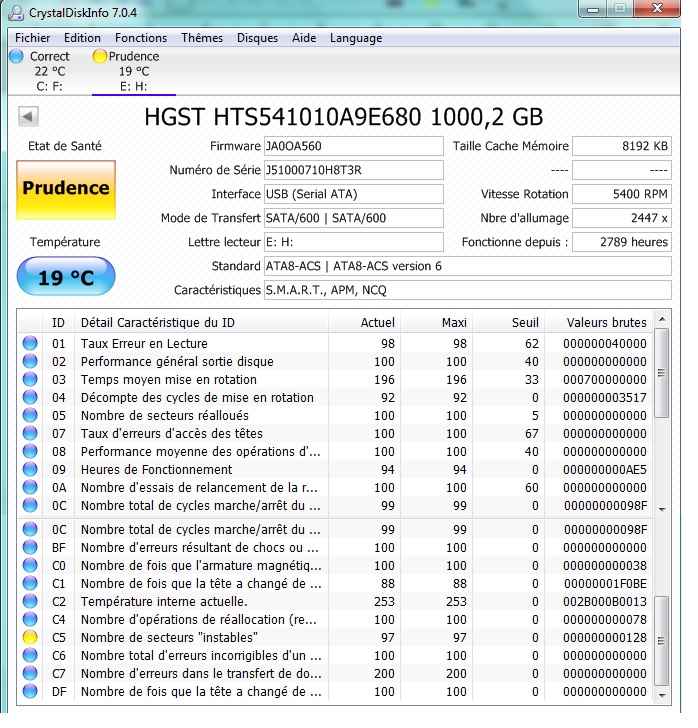The width and height of the screenshot is (698, 728).
Task: Click the upper list scrollbar thumb
Action: (x=662, y=373)
